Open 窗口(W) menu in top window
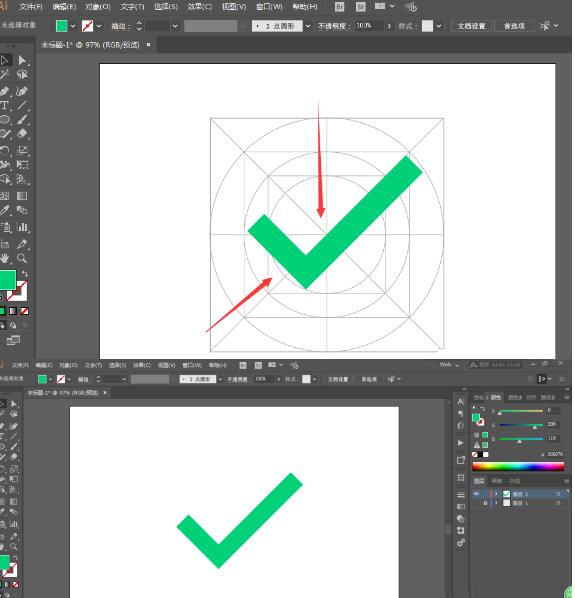Screen dimensions: 575x598 [x=269, y=7]
